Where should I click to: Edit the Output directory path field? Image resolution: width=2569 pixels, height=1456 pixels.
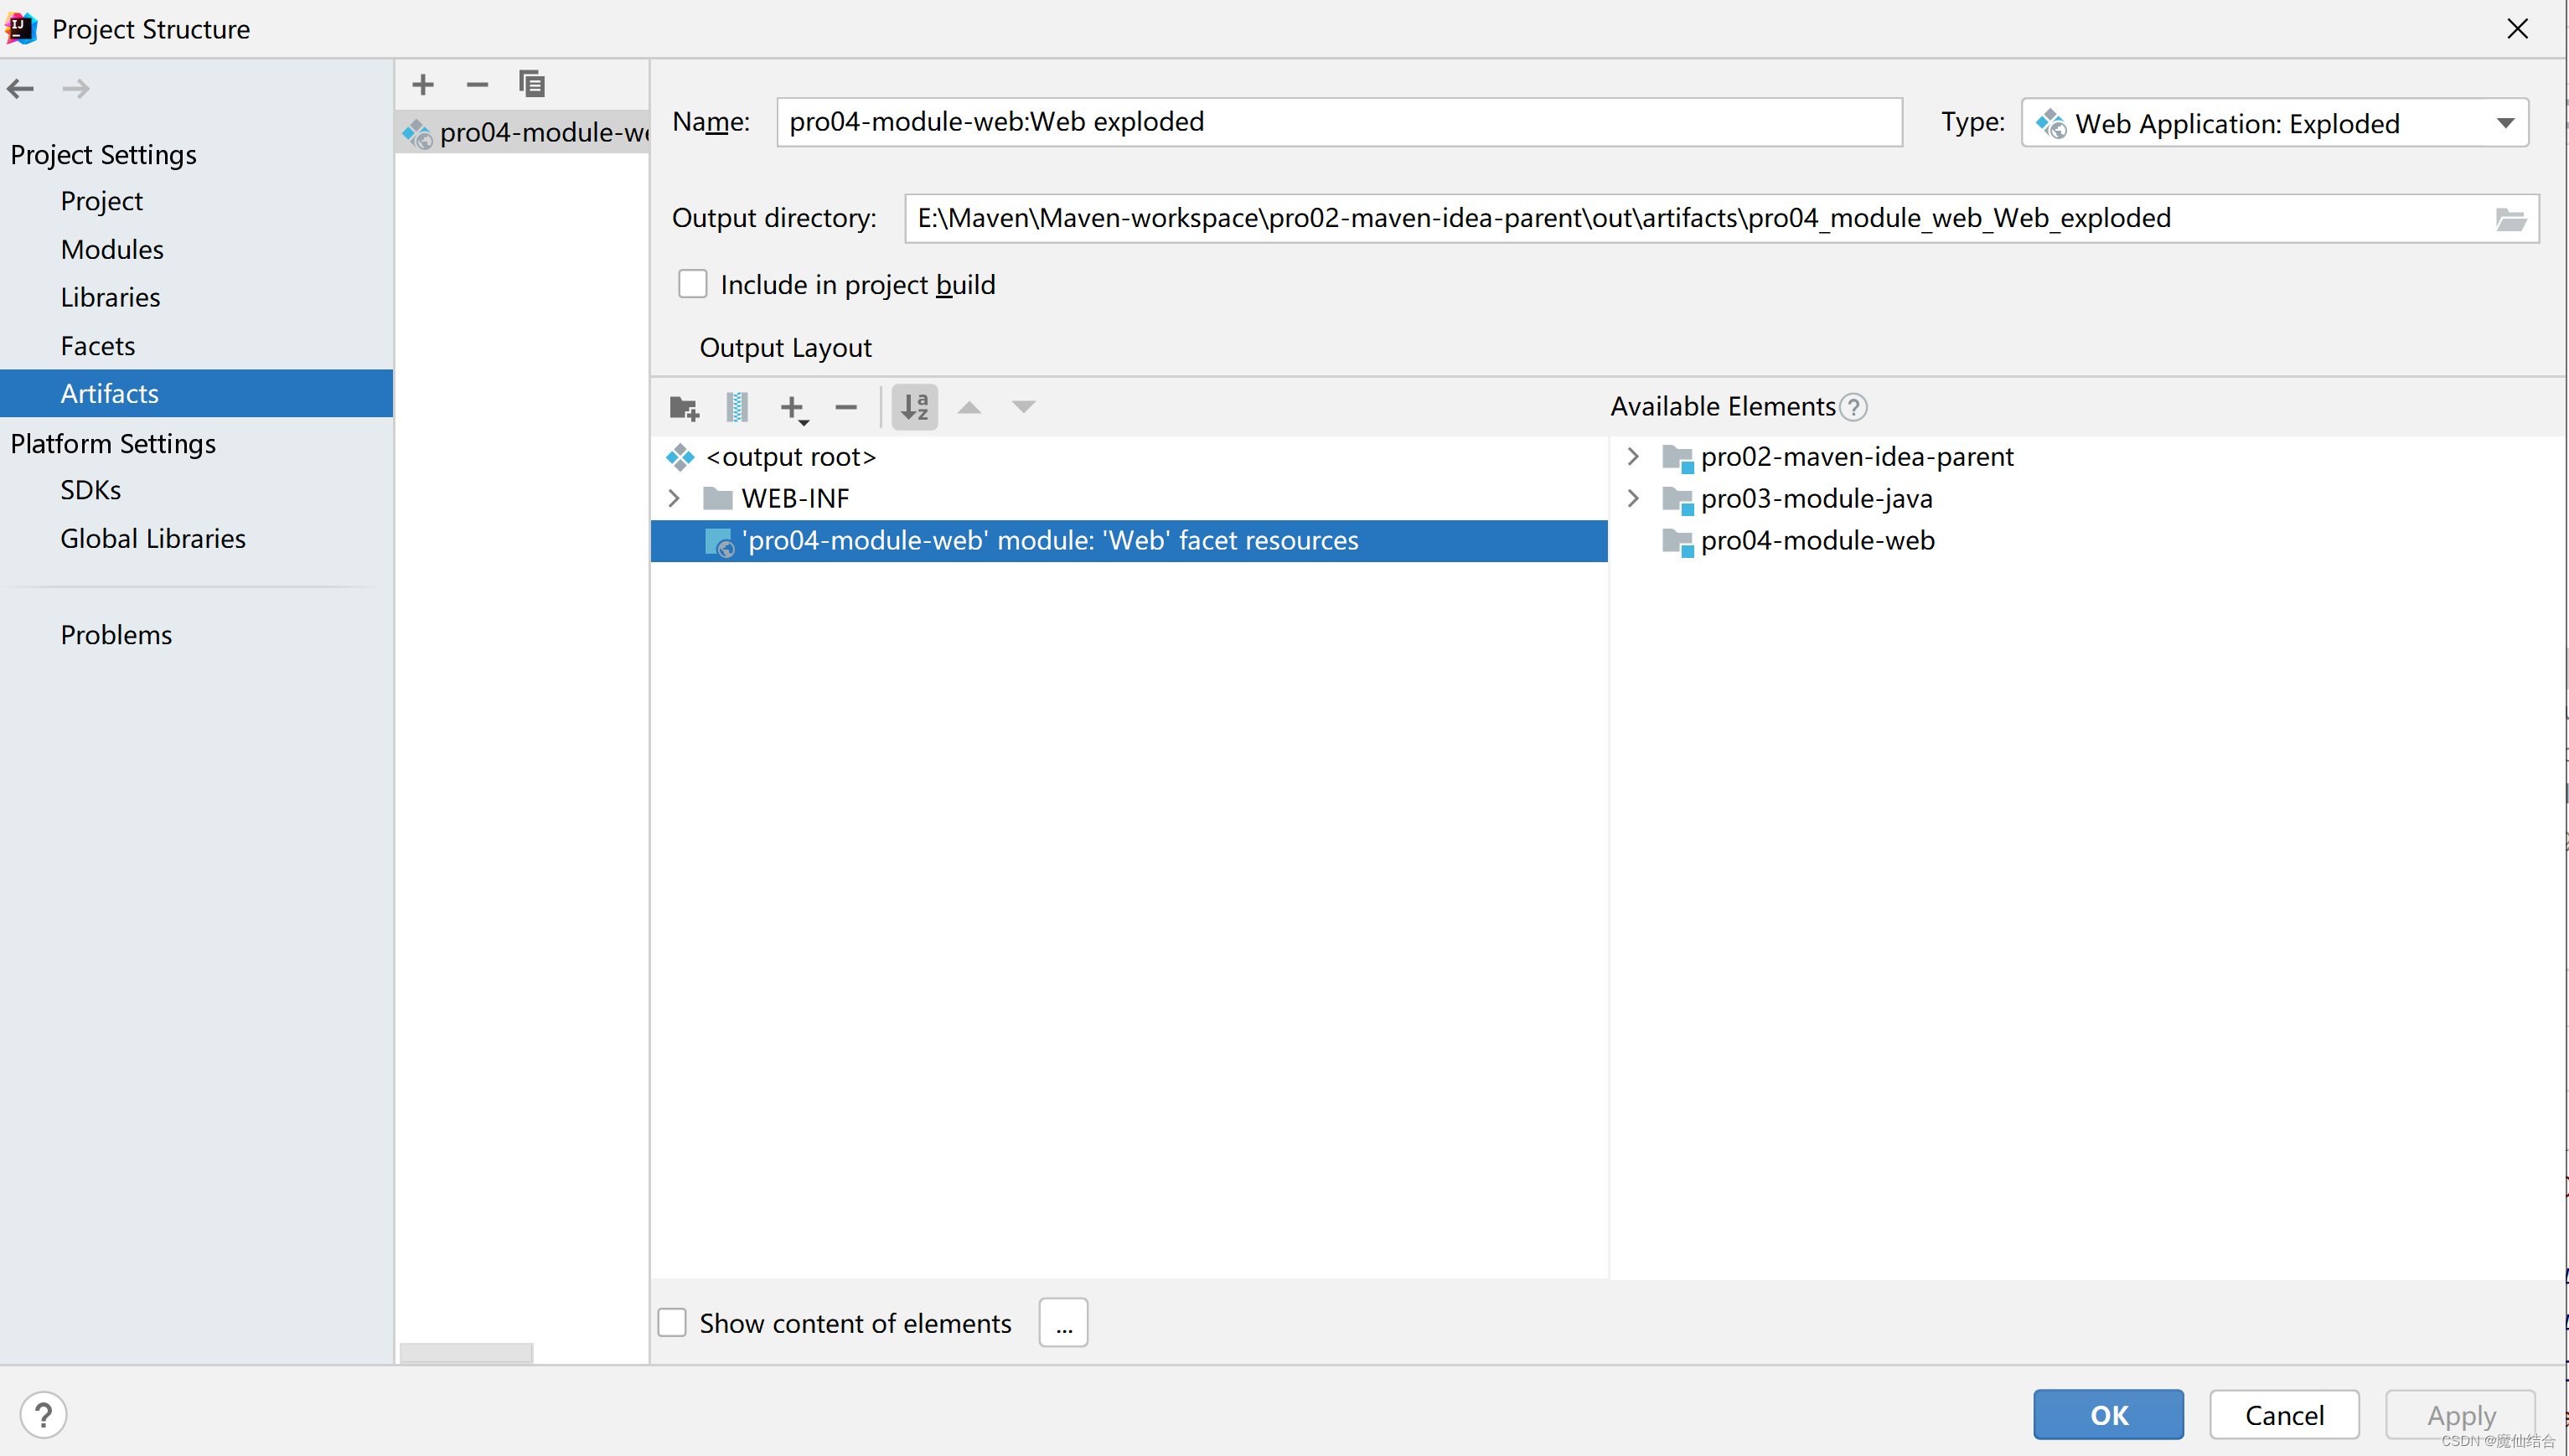click(1699, 218)
